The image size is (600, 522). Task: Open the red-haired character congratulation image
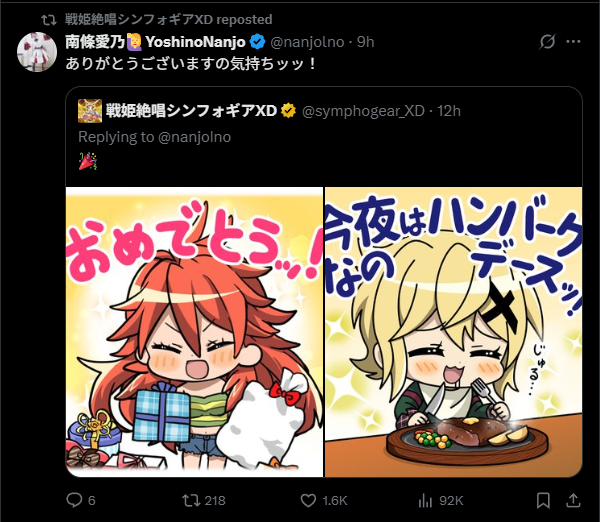(194, 332)
